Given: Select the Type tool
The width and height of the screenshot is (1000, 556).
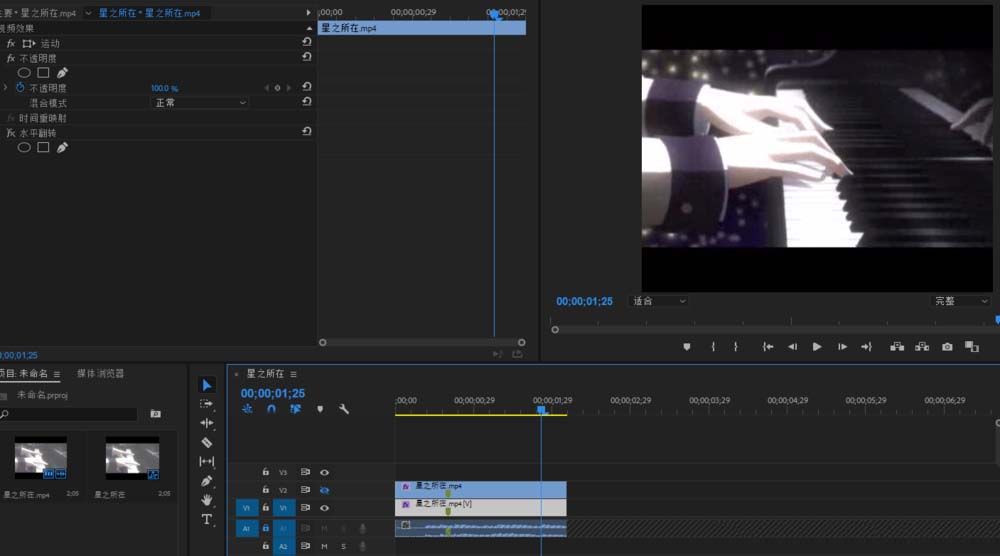Looking at the screenshot, I should click(x=207, y=519).
